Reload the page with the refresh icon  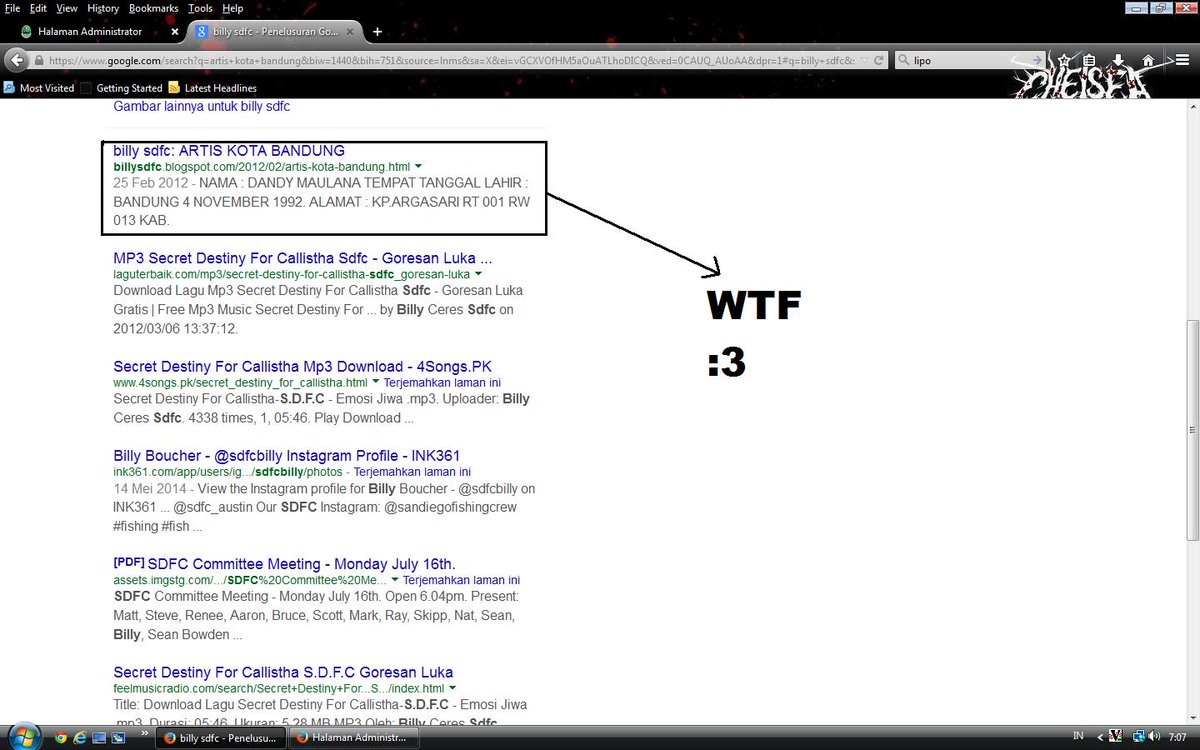coord(878,60)
